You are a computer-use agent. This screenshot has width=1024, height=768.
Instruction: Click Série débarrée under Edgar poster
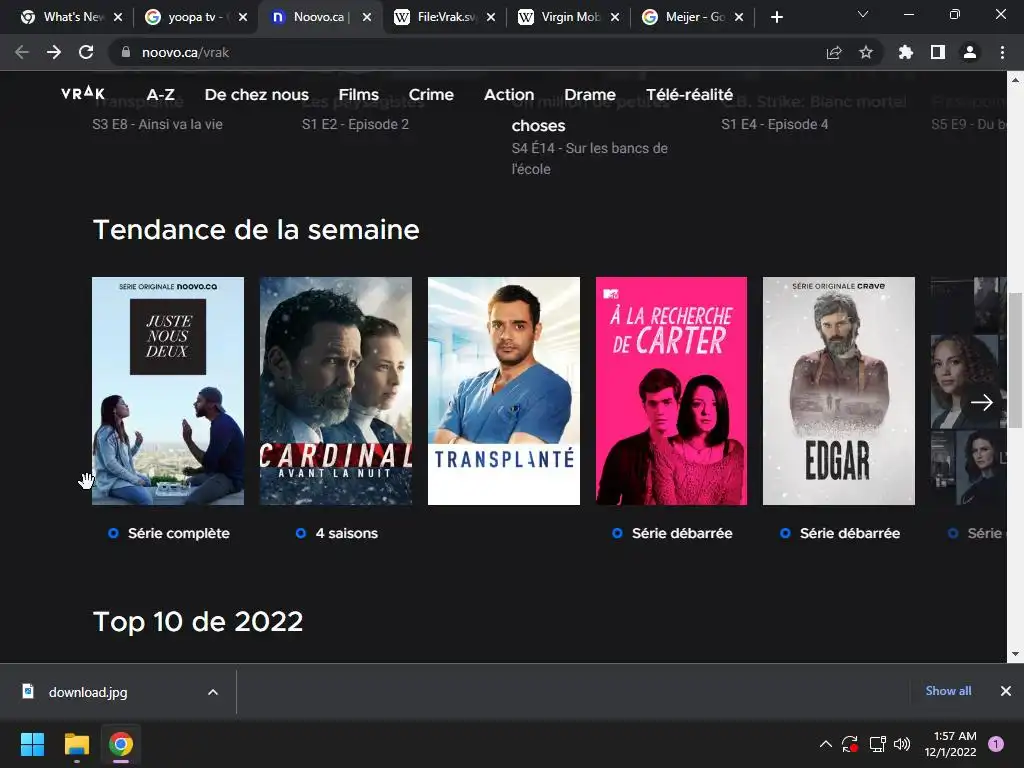(850, 533)
